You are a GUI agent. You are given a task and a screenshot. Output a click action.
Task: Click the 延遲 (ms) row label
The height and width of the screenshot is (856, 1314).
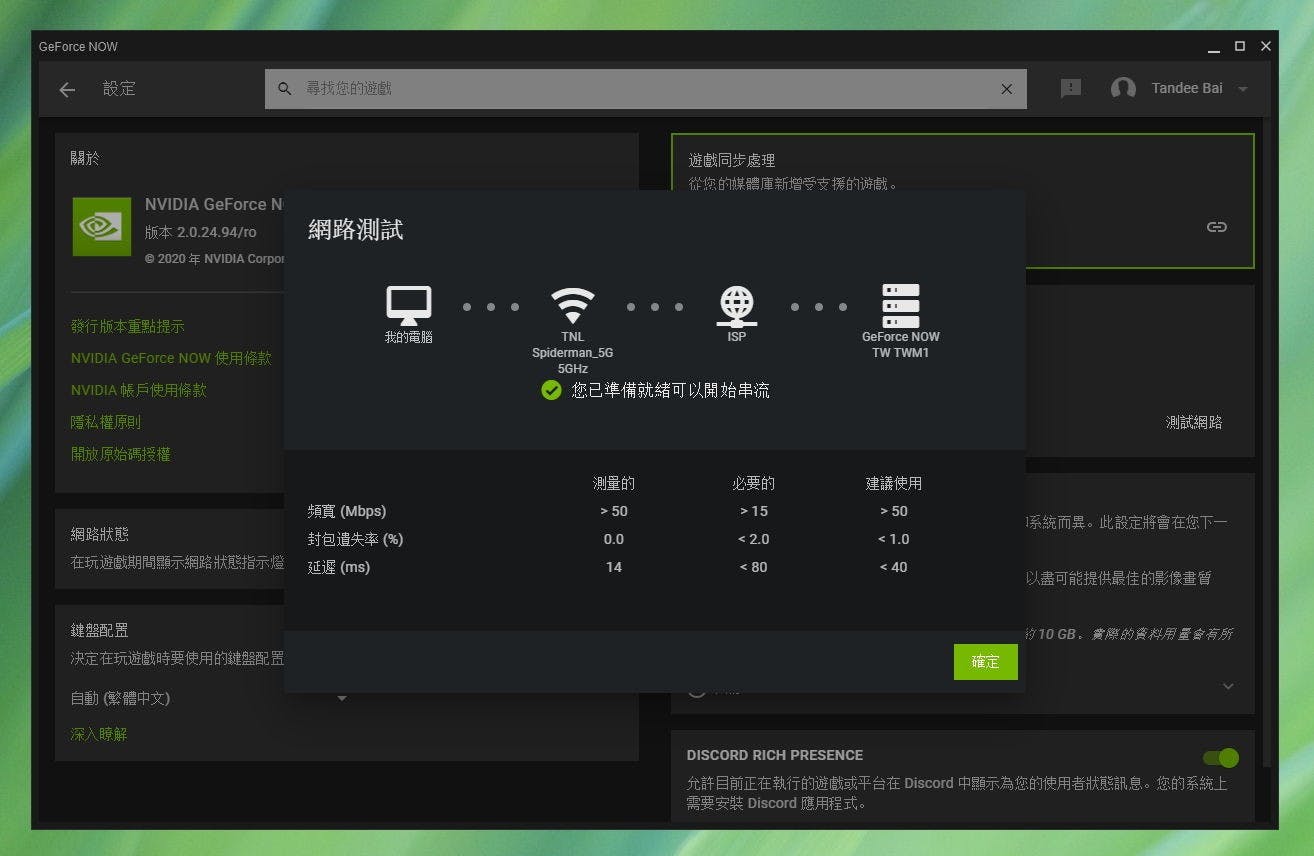[339, 567]
